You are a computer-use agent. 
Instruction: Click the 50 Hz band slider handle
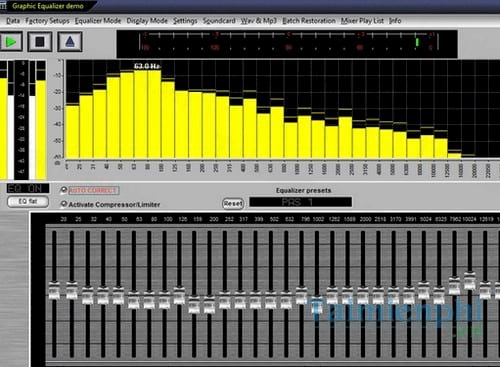point(118,295)
